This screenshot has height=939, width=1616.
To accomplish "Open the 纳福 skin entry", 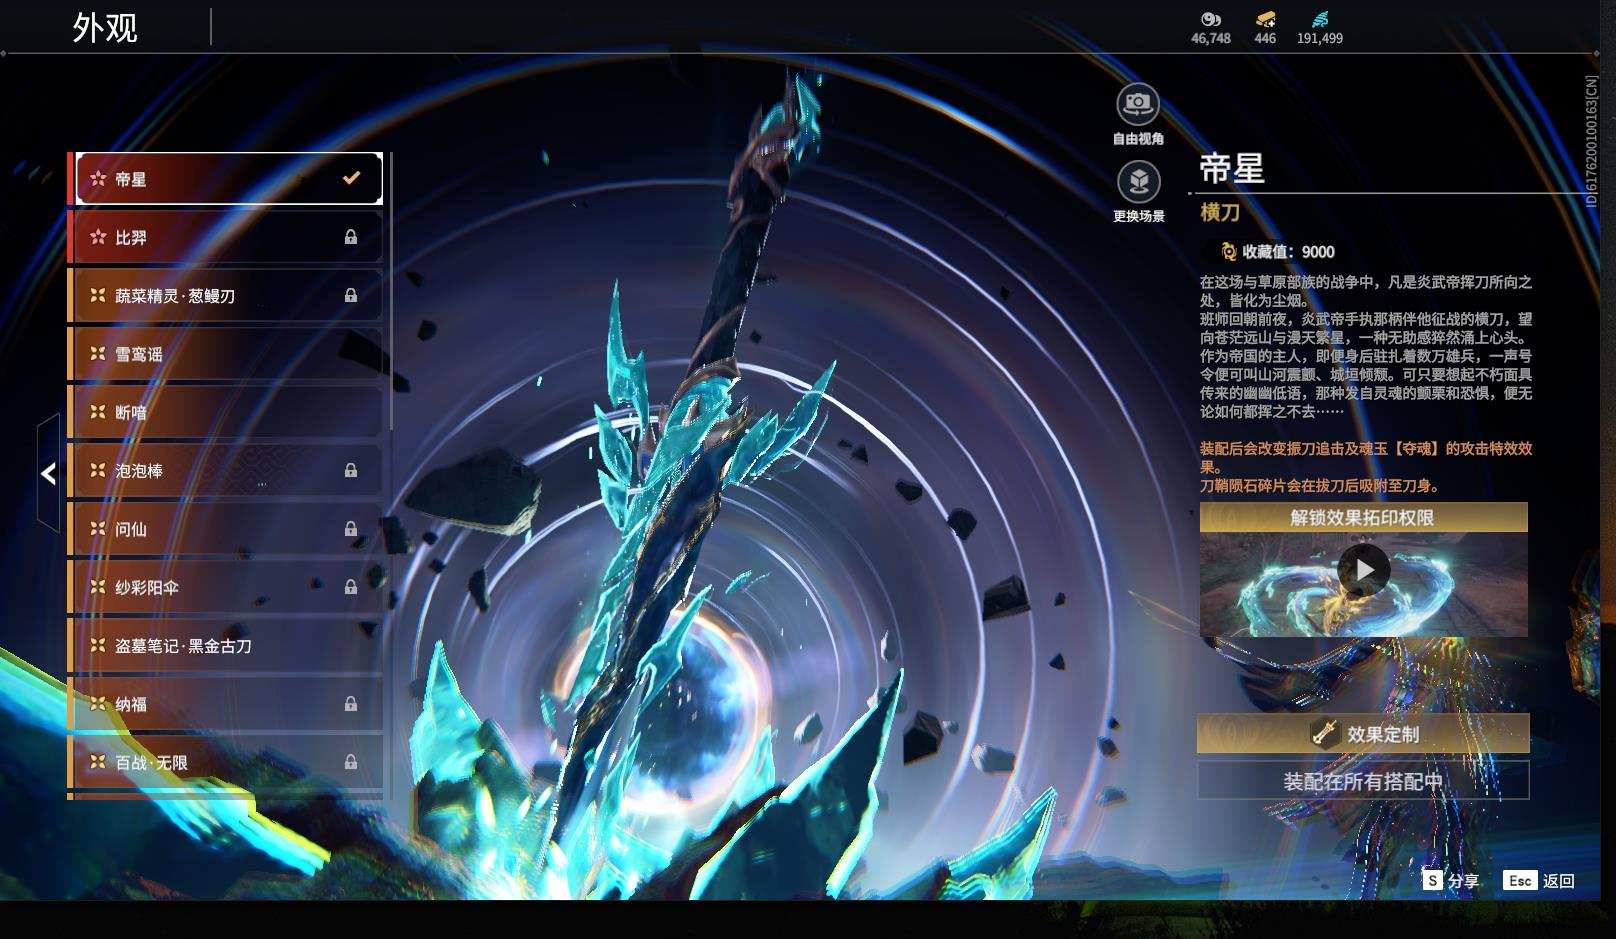I will (x=226, y=704).
